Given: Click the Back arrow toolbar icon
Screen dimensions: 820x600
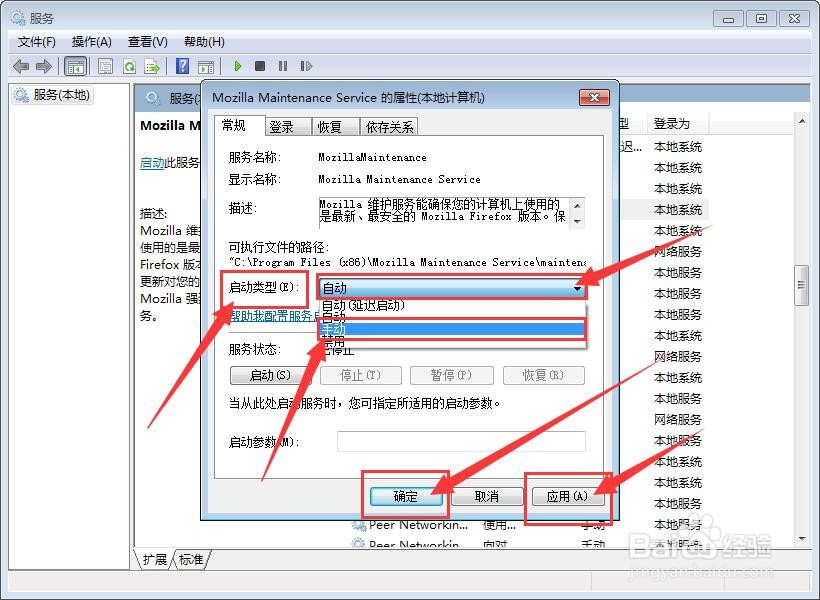Looking at the screenshot, I should [x=21, y=66].
